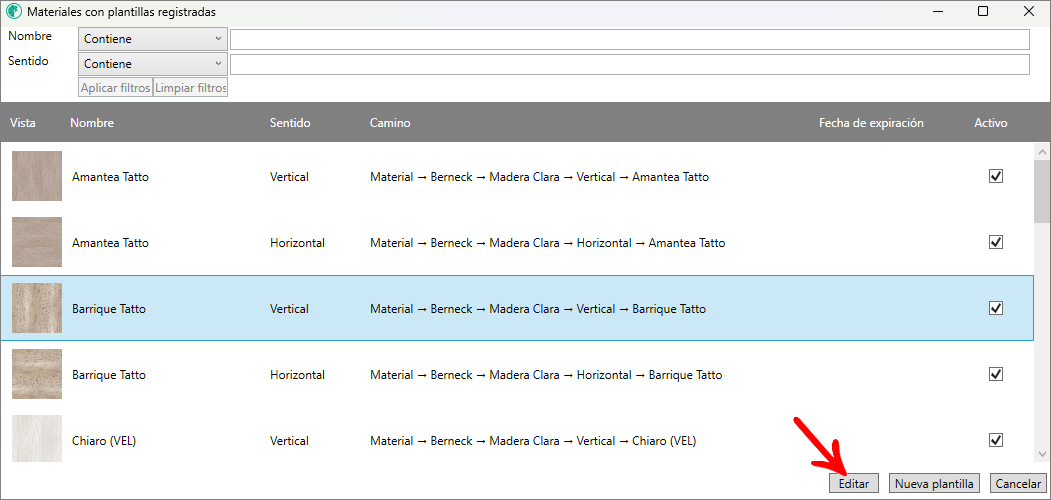Expand the Sentido filter condition dropdown
This screenshot has width=1051, height=500.
pos(153,64)
